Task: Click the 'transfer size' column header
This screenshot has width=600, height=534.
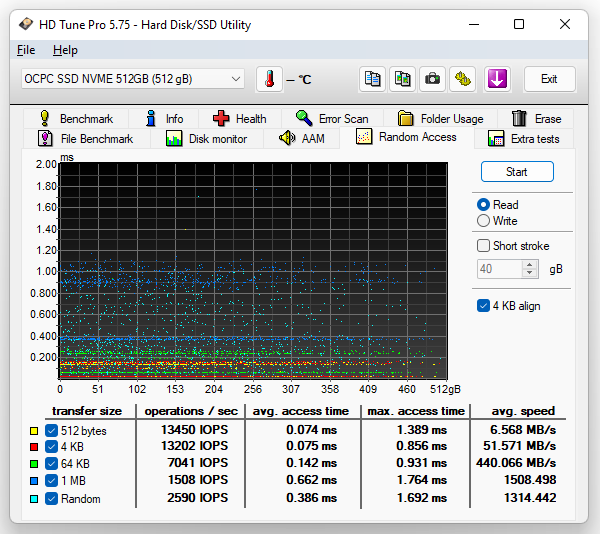Action: coord(87,411)
